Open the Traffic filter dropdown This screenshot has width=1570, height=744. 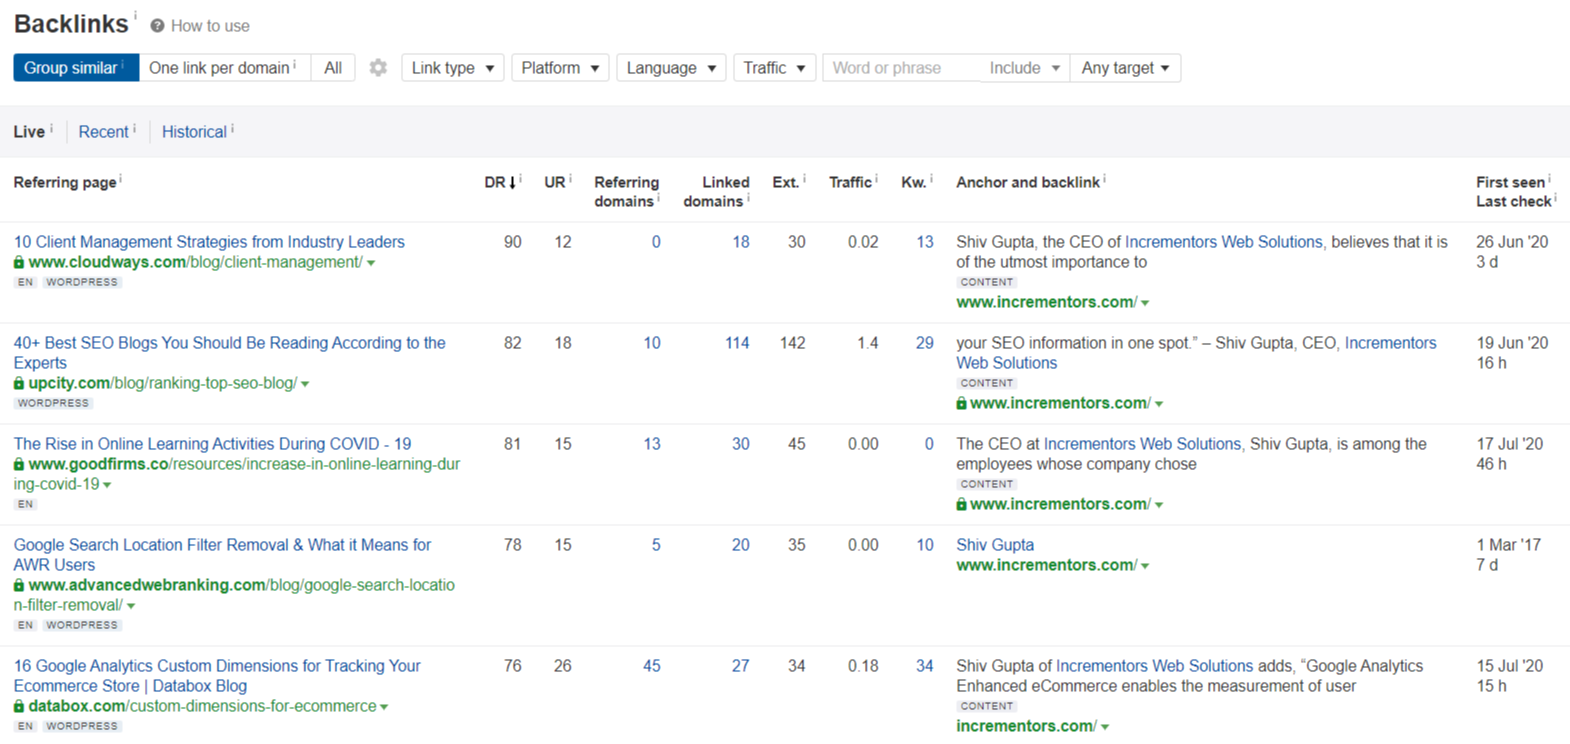click(x=775, y=68)
